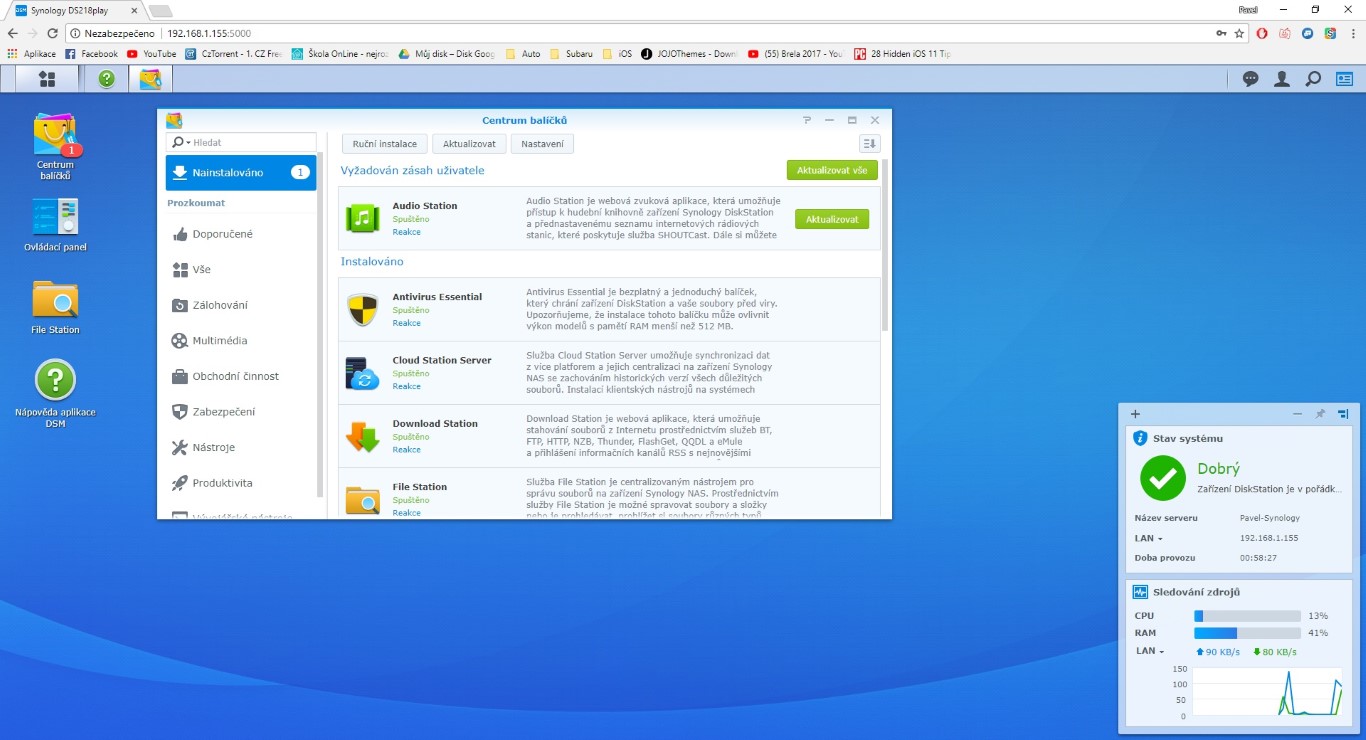The width and height of the screenshot is (1366, 740).
Task: Click the package list sort icon
Action: pos(869,144)
